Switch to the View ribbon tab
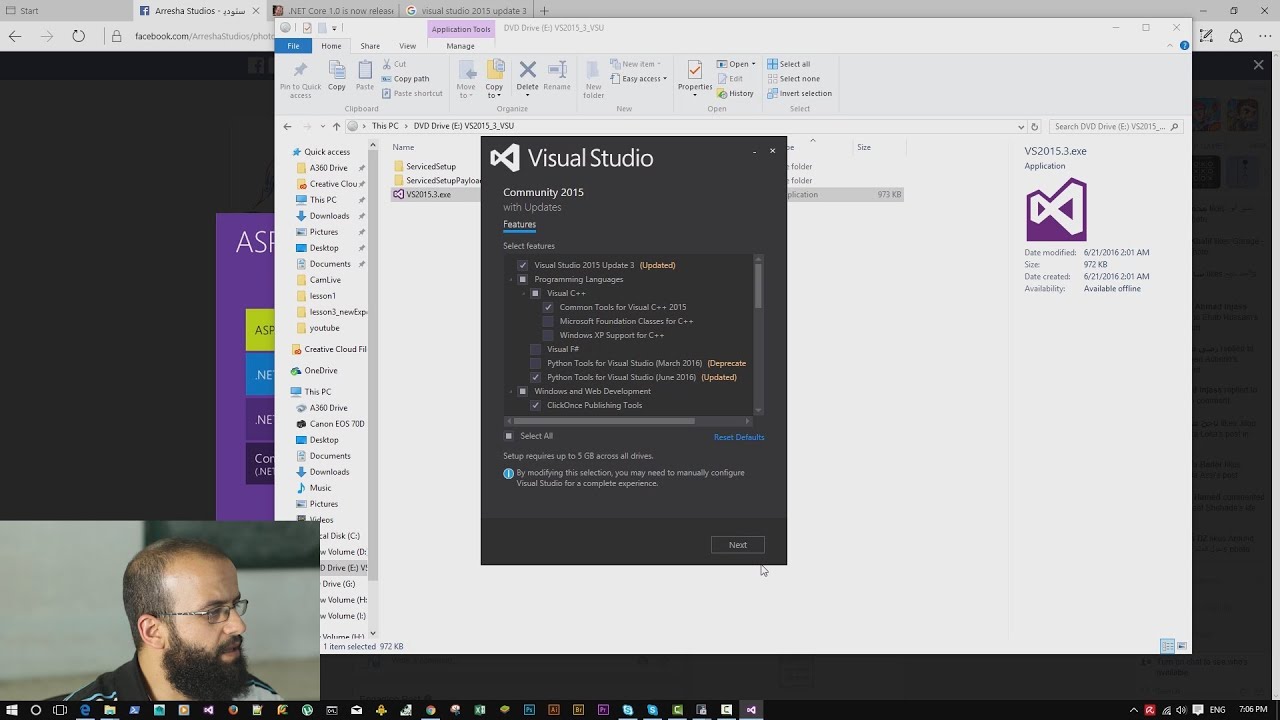 (408, 46)
